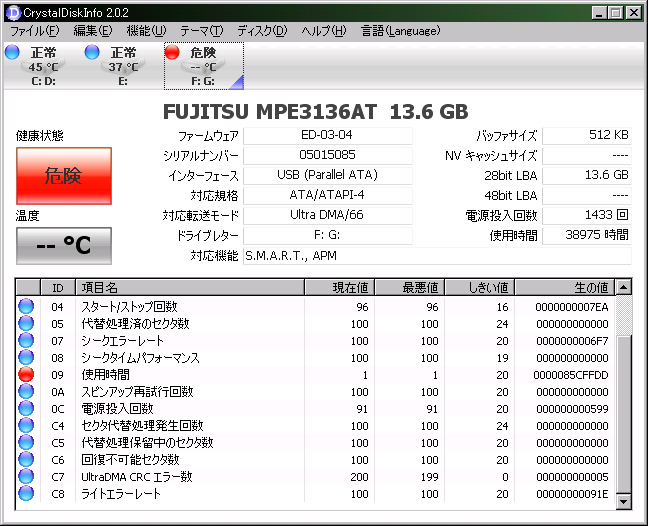Select the スピンアップ再試行回数 attribute row
Image resolution: width=648 pixels, height=526 pixels.
(316, 391)
